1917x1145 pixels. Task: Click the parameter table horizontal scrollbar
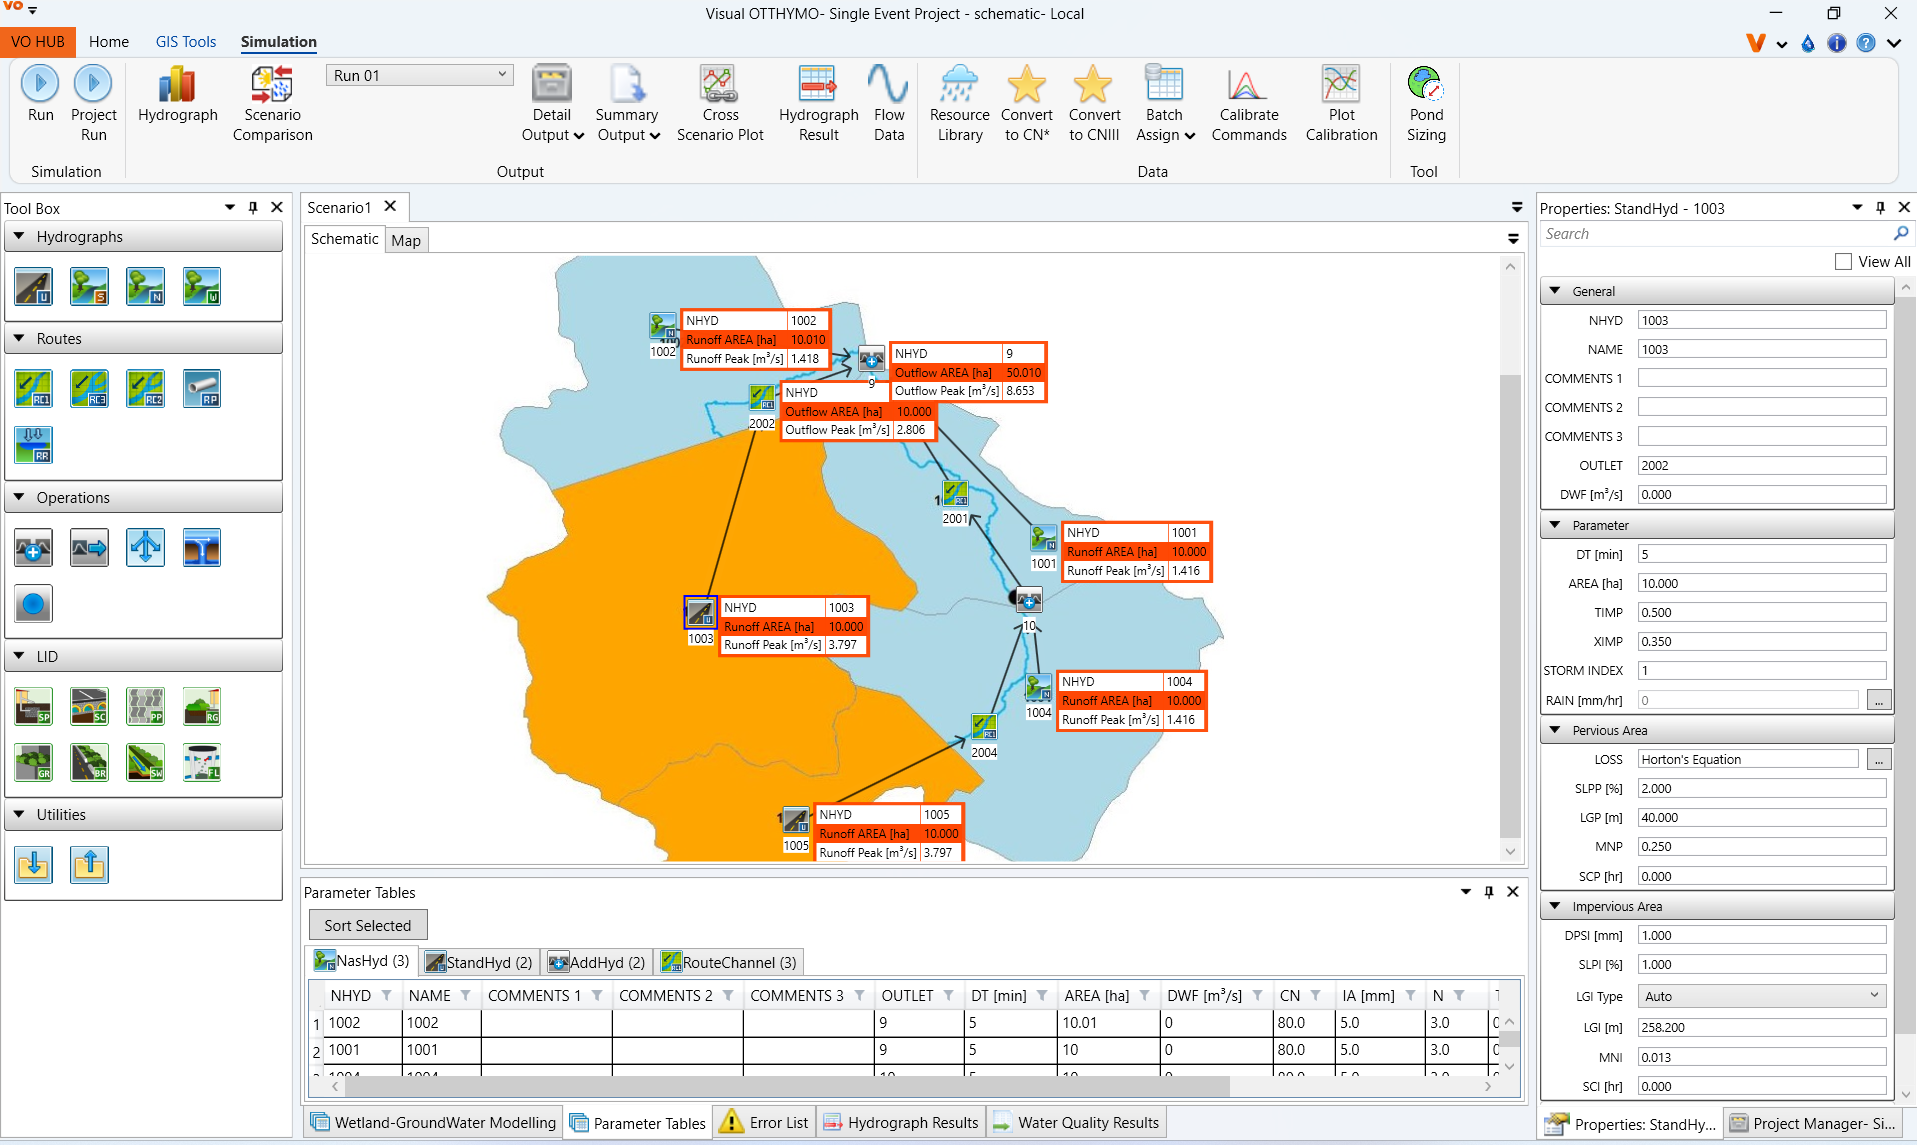[x=787, y=1086]
